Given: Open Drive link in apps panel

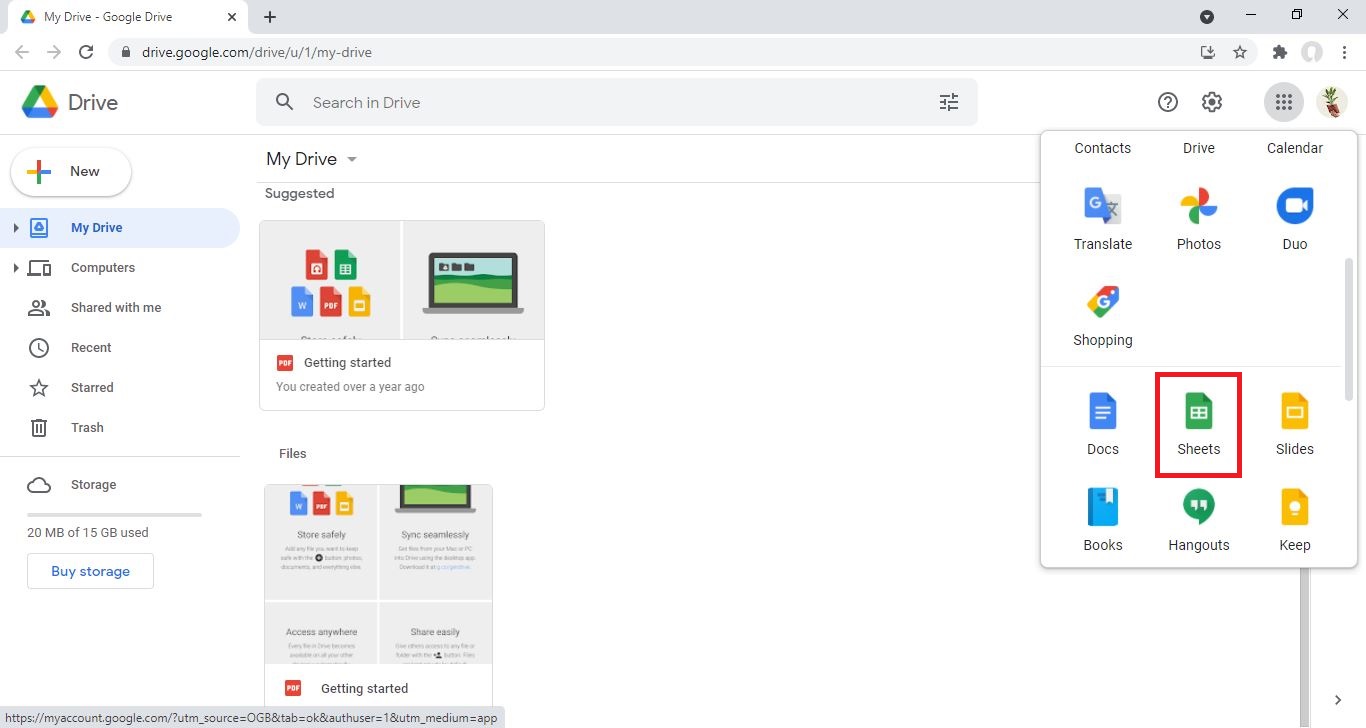Looking at the screenshot, I should (1198, 148).
